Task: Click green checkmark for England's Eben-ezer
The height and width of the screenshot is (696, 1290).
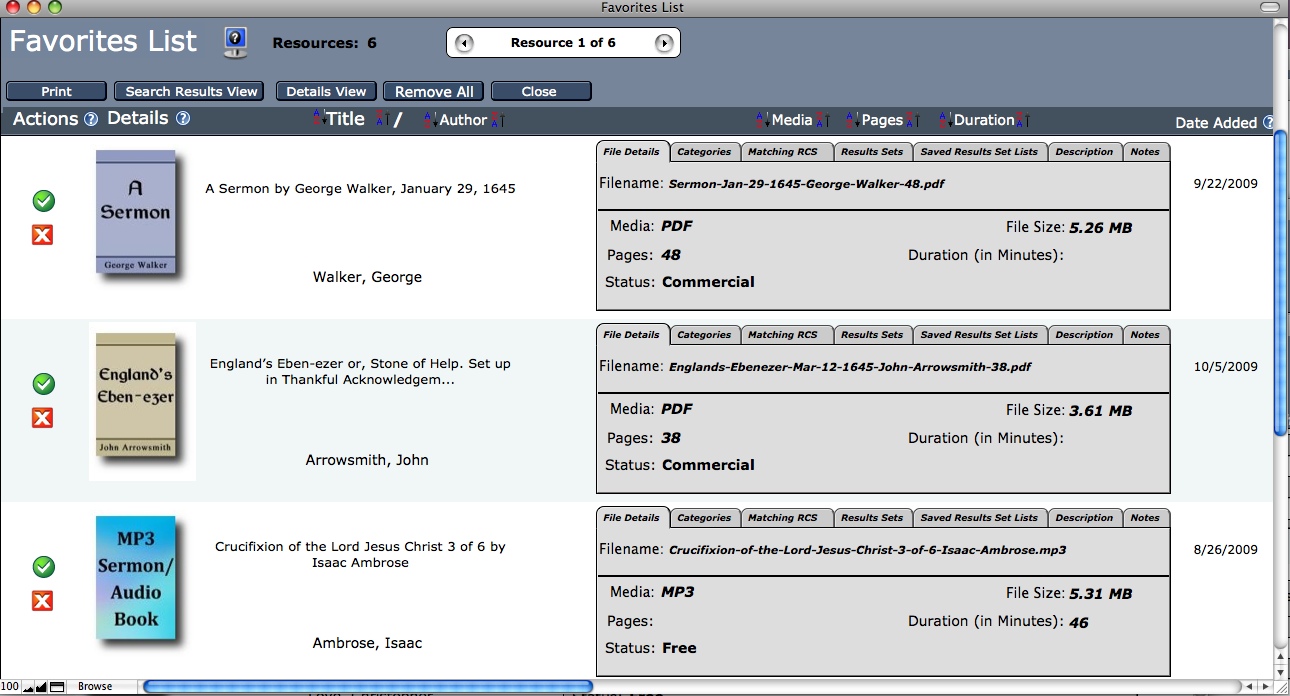Action: (x=43, y=384)
